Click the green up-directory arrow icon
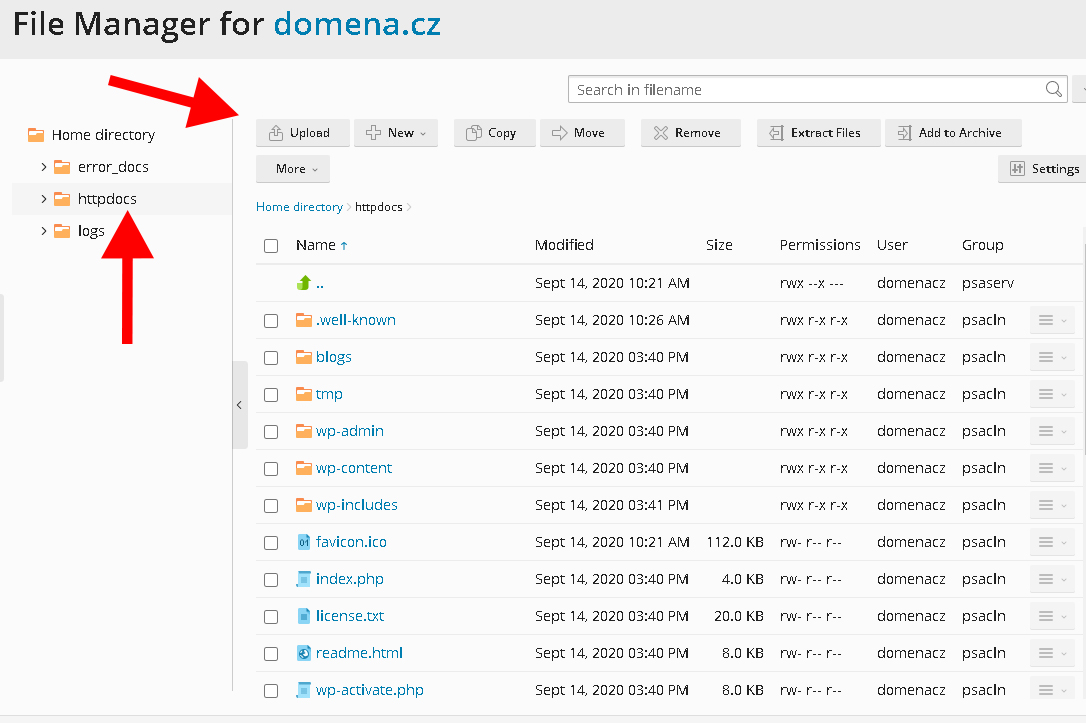The image size is (1086, 723). pyautogui.click(x=304, y=283)
